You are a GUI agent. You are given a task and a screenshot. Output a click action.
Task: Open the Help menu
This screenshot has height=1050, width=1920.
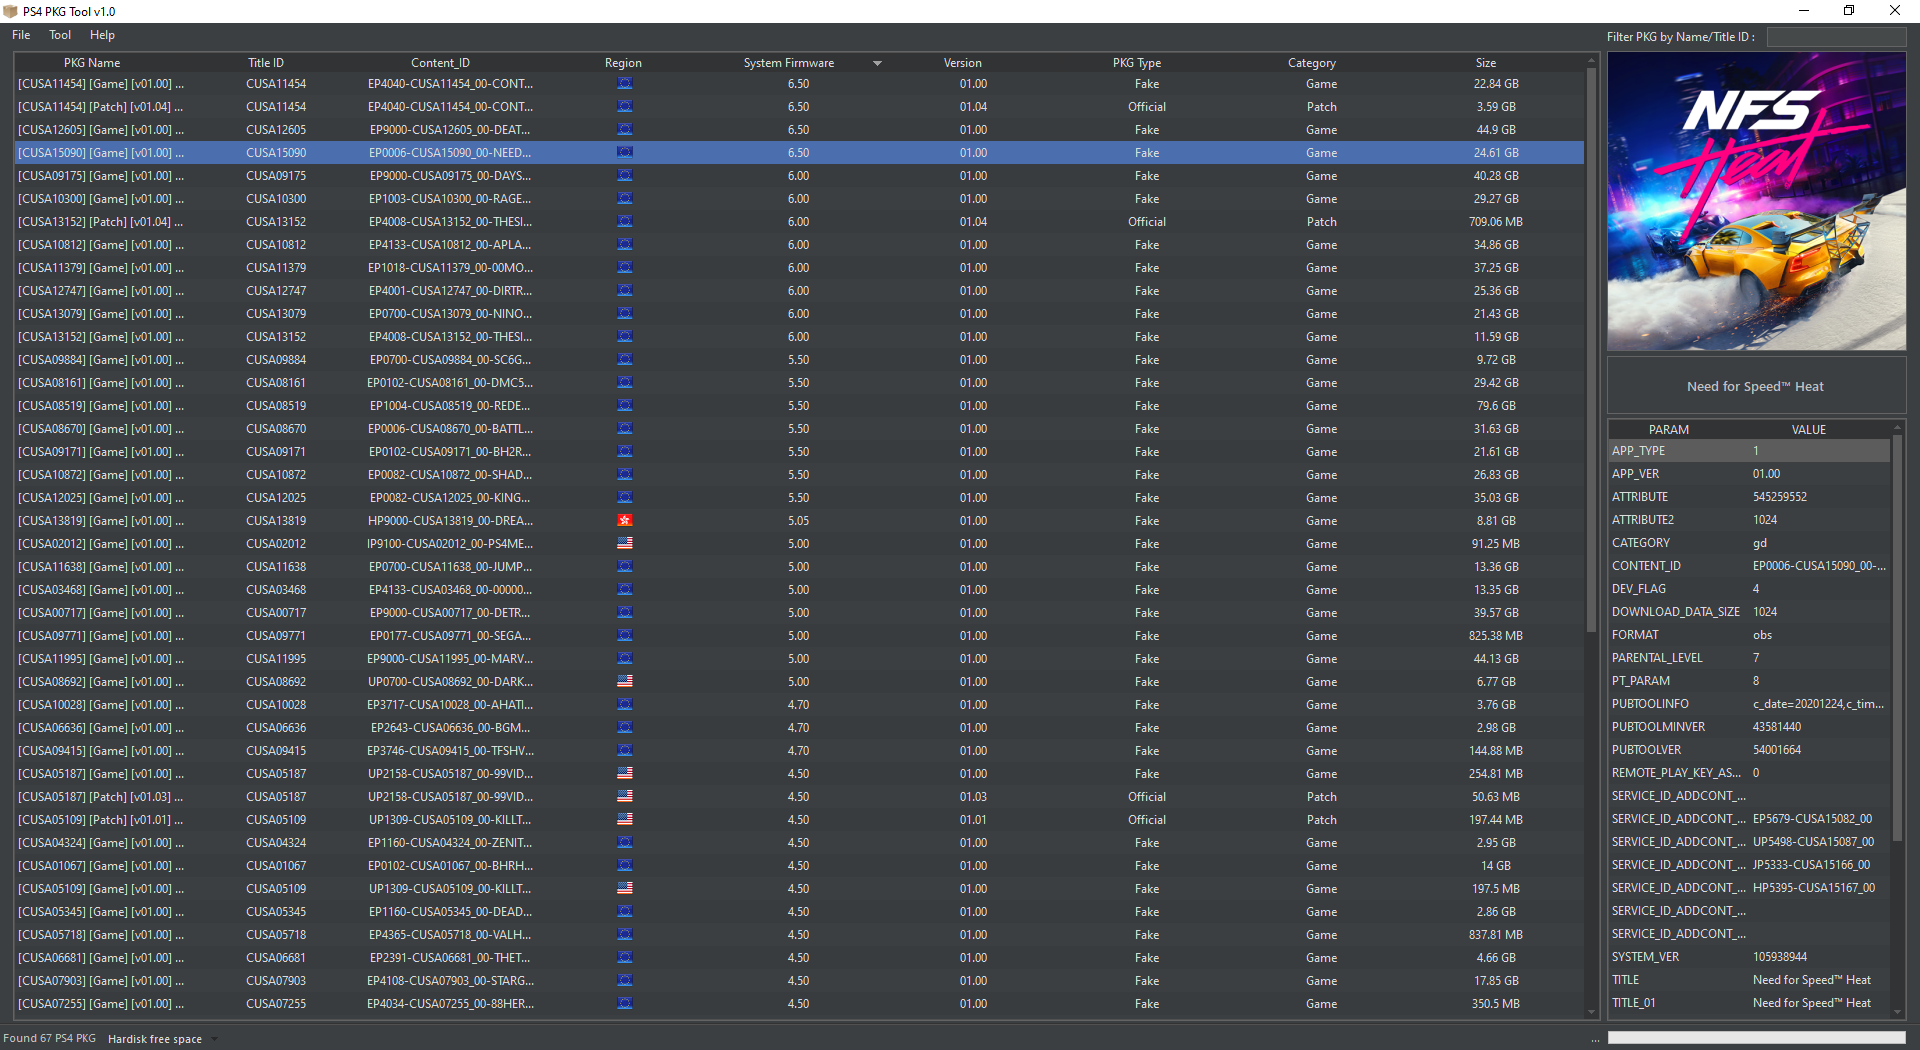click(x=102, y=35)
